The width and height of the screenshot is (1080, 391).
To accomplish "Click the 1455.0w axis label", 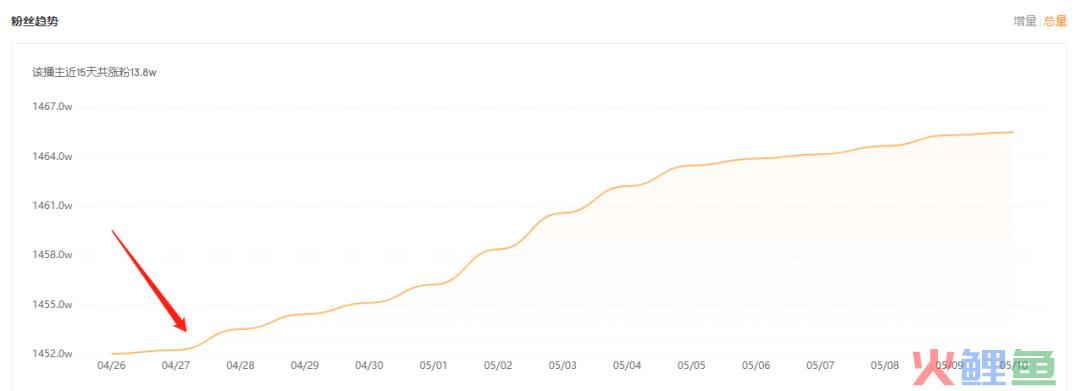I will tap(52, 305).
